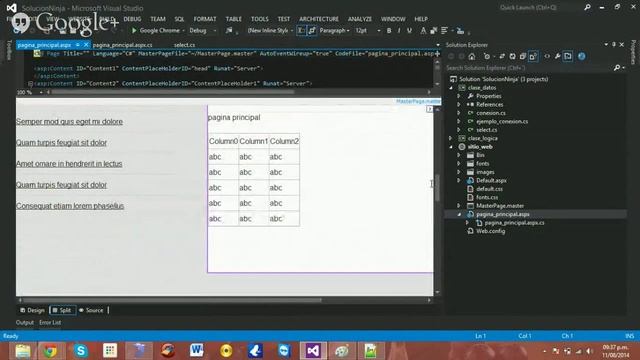
Task: Click the foreground text color icon
Action: (x=423, y=31)
